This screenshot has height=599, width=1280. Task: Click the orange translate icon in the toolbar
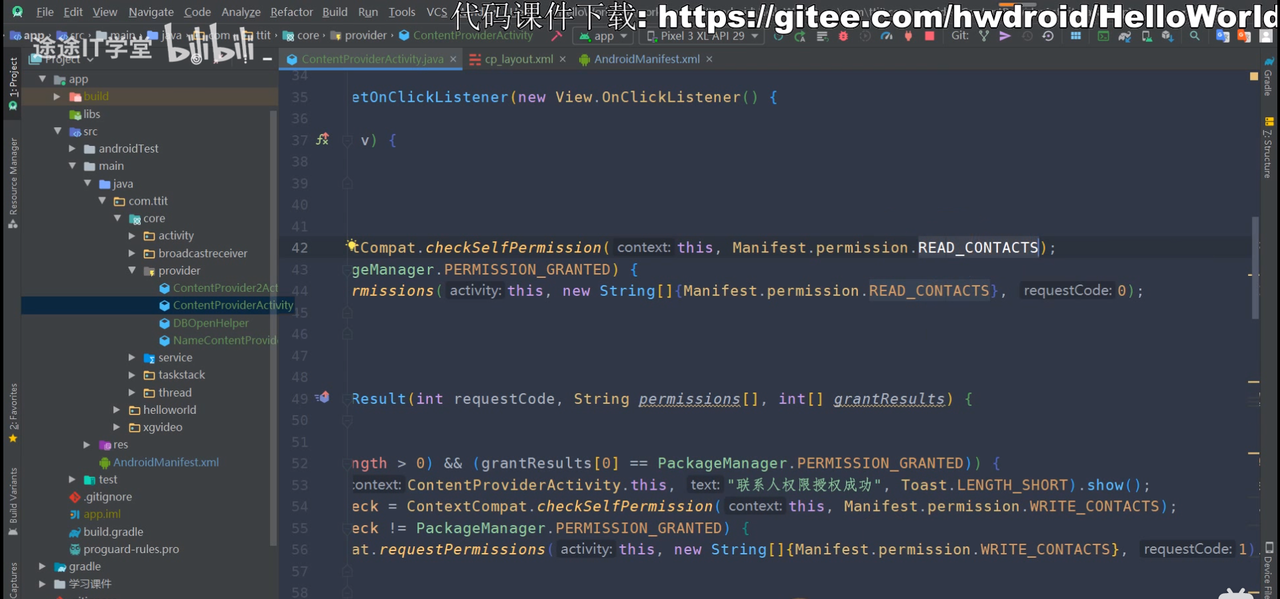coord(1245,36)
